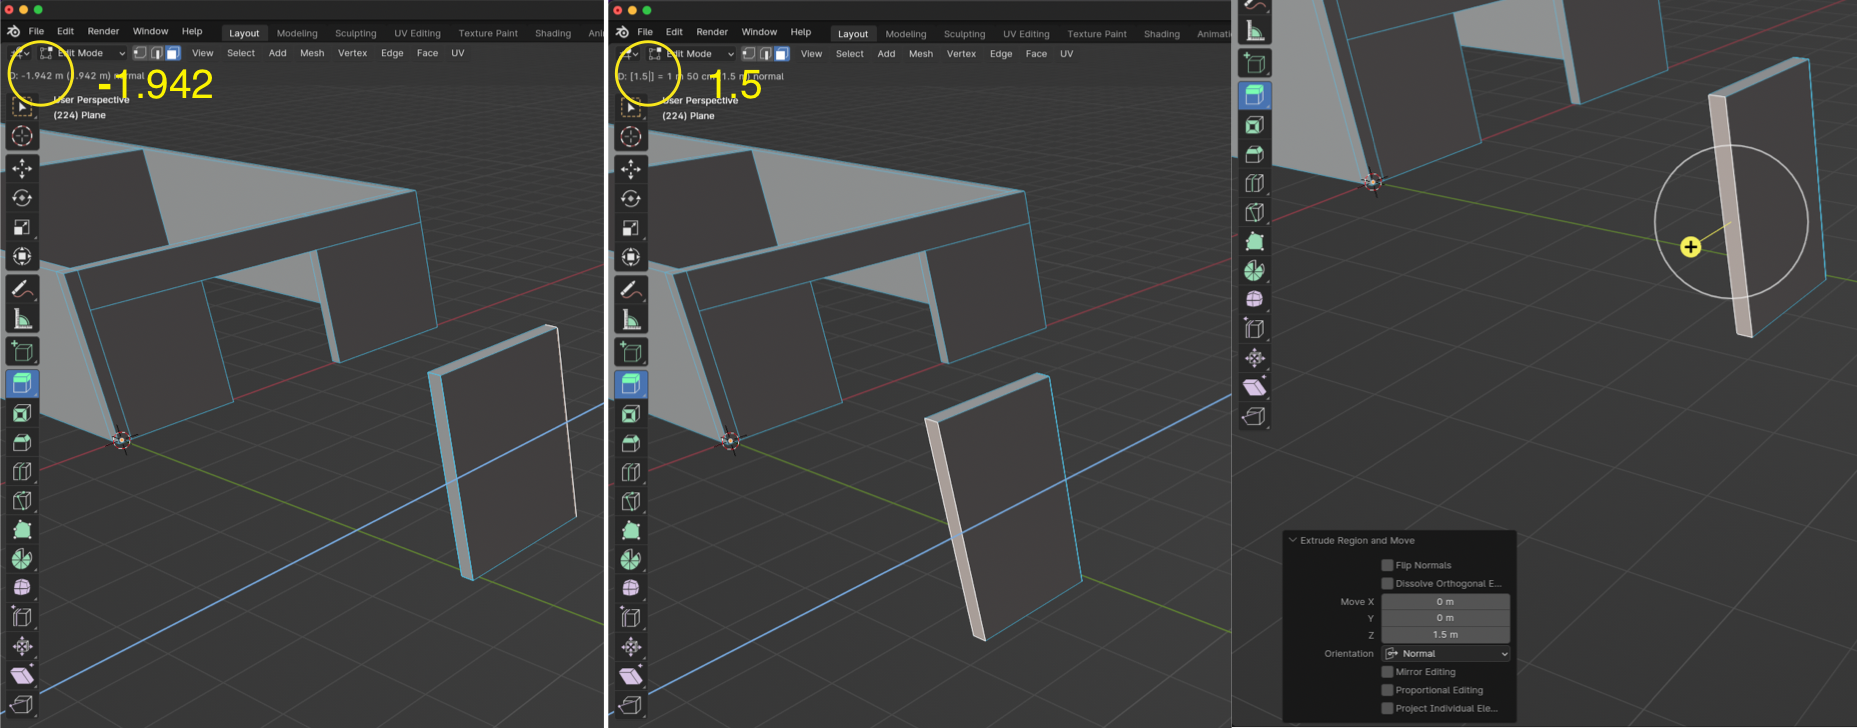
Task: Select the Move tool in left window
Action: [x=22, y=169]
